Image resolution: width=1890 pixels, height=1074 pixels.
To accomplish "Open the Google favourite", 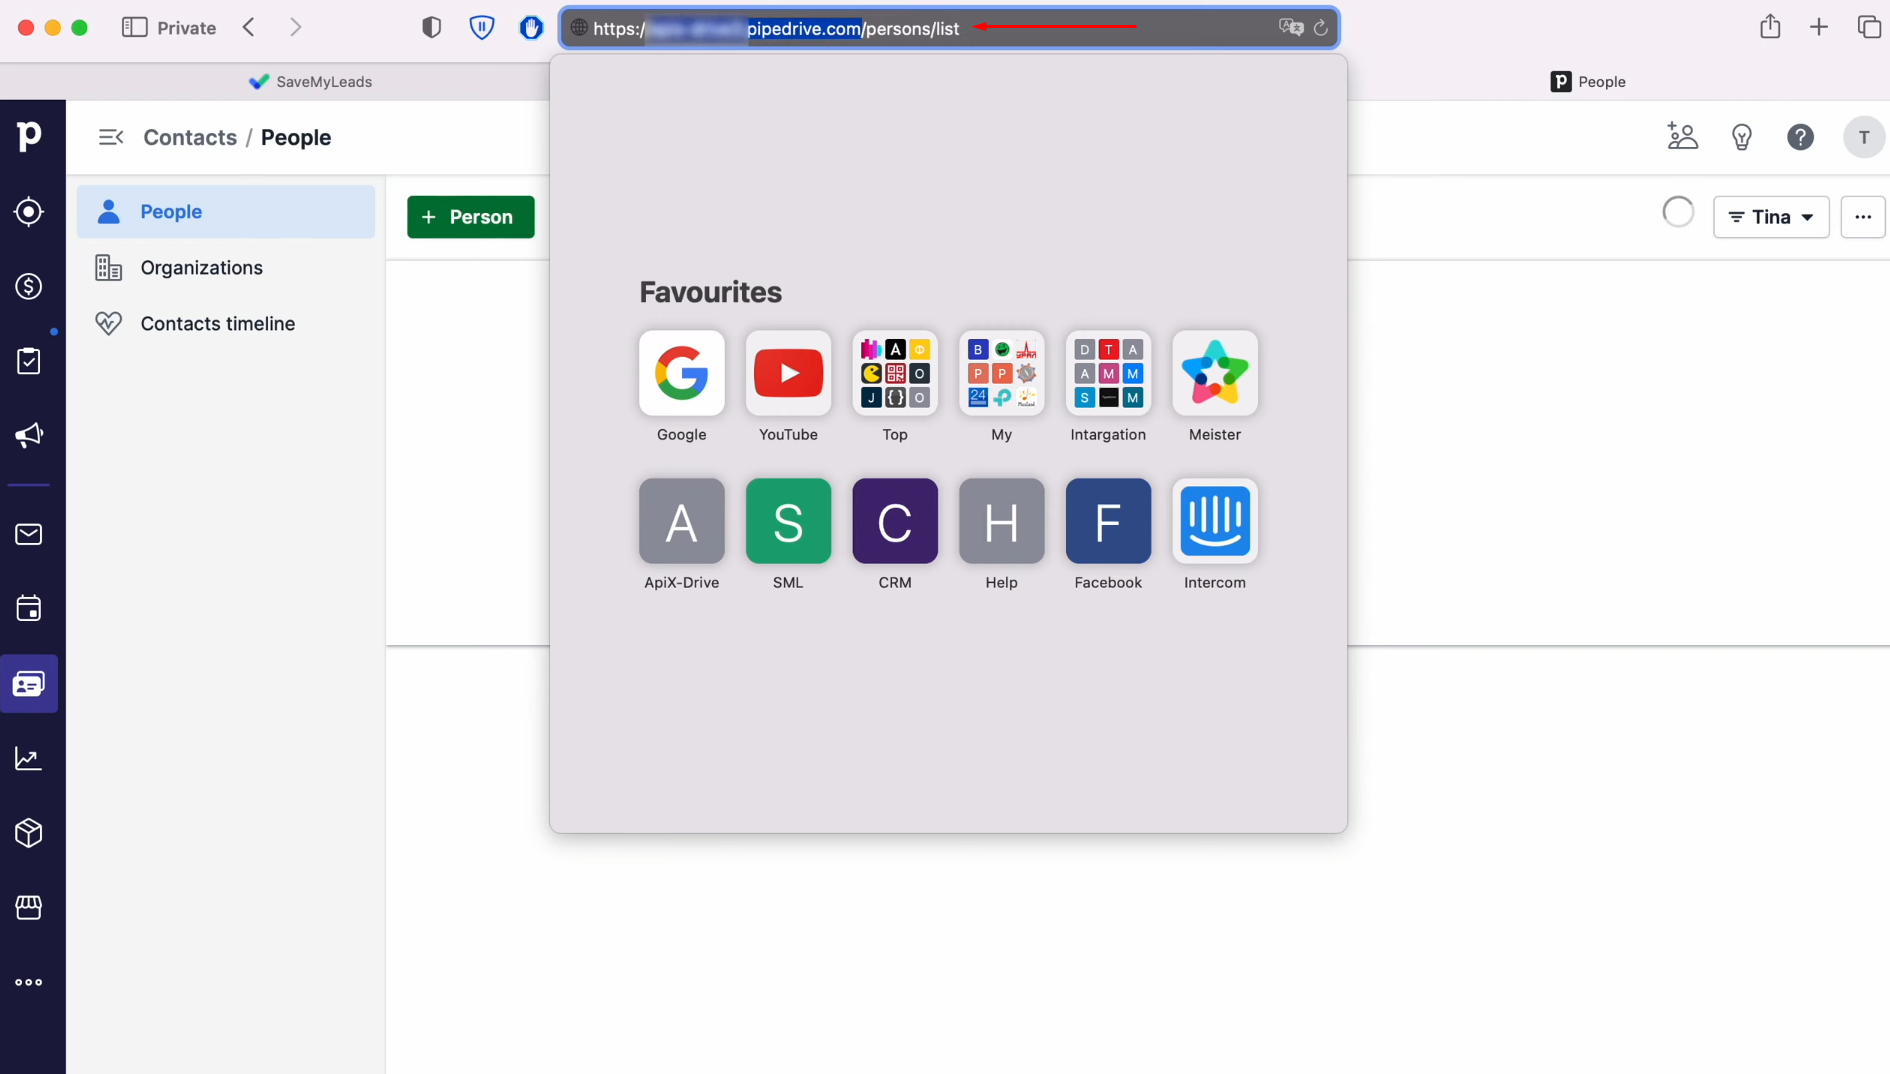I will (x=681, y=373).
